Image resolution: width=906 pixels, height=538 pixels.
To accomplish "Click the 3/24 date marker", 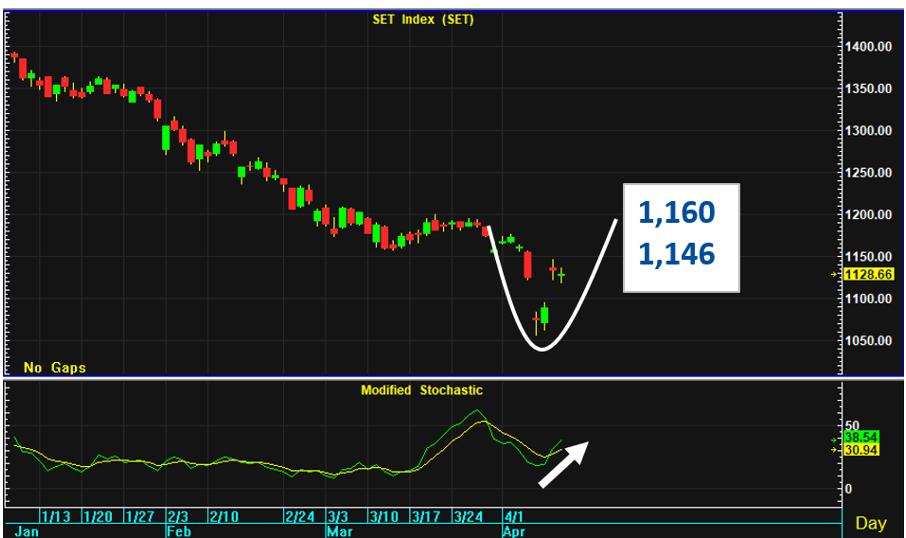I will [469, 517].
